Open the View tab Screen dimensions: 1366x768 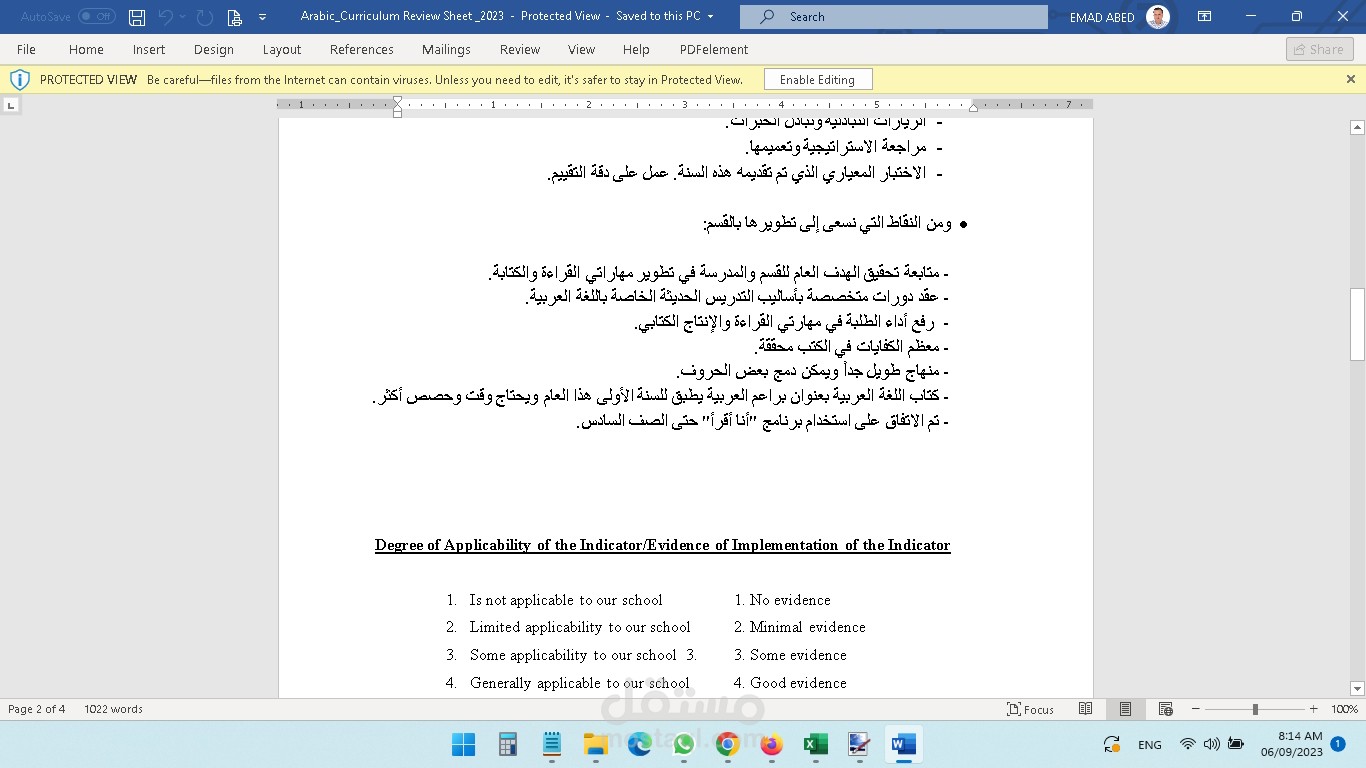click(581, 49)
